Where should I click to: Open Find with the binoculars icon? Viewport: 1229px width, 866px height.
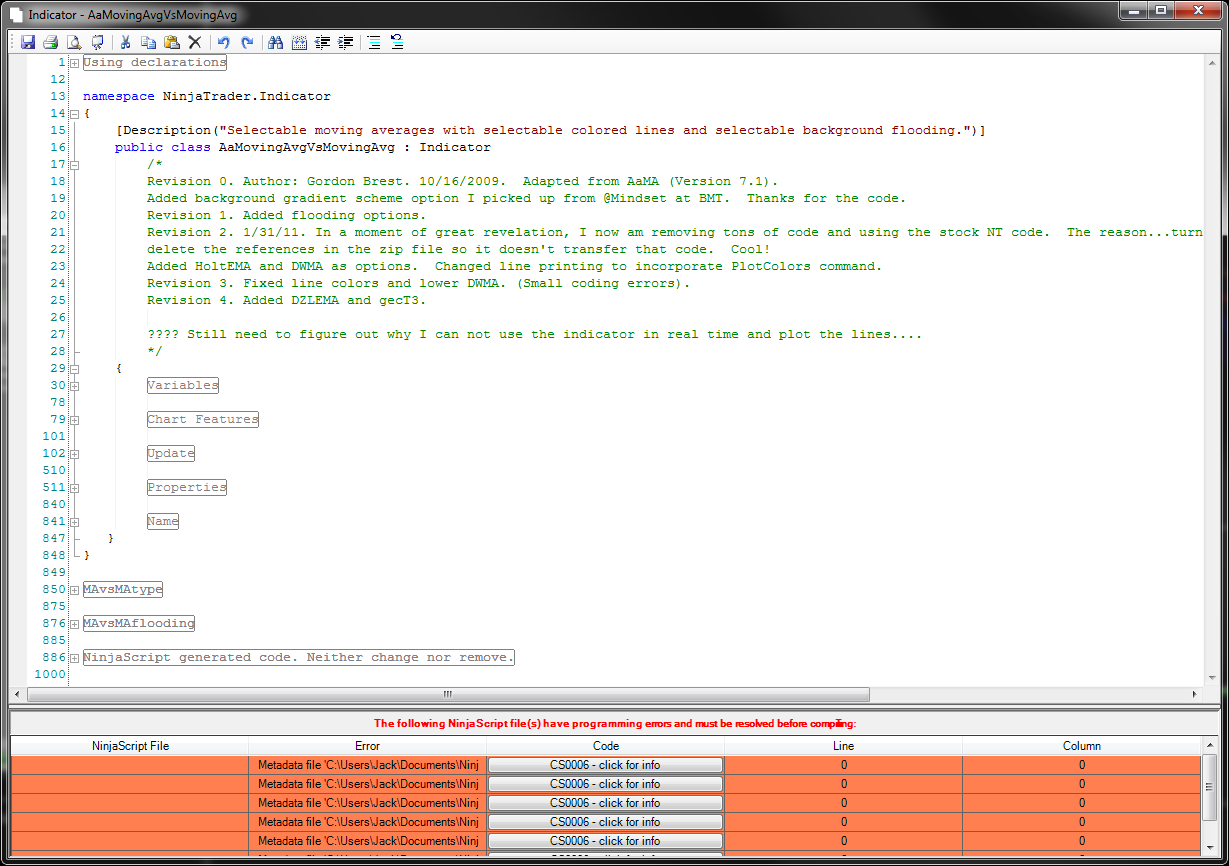pos(275,42)
